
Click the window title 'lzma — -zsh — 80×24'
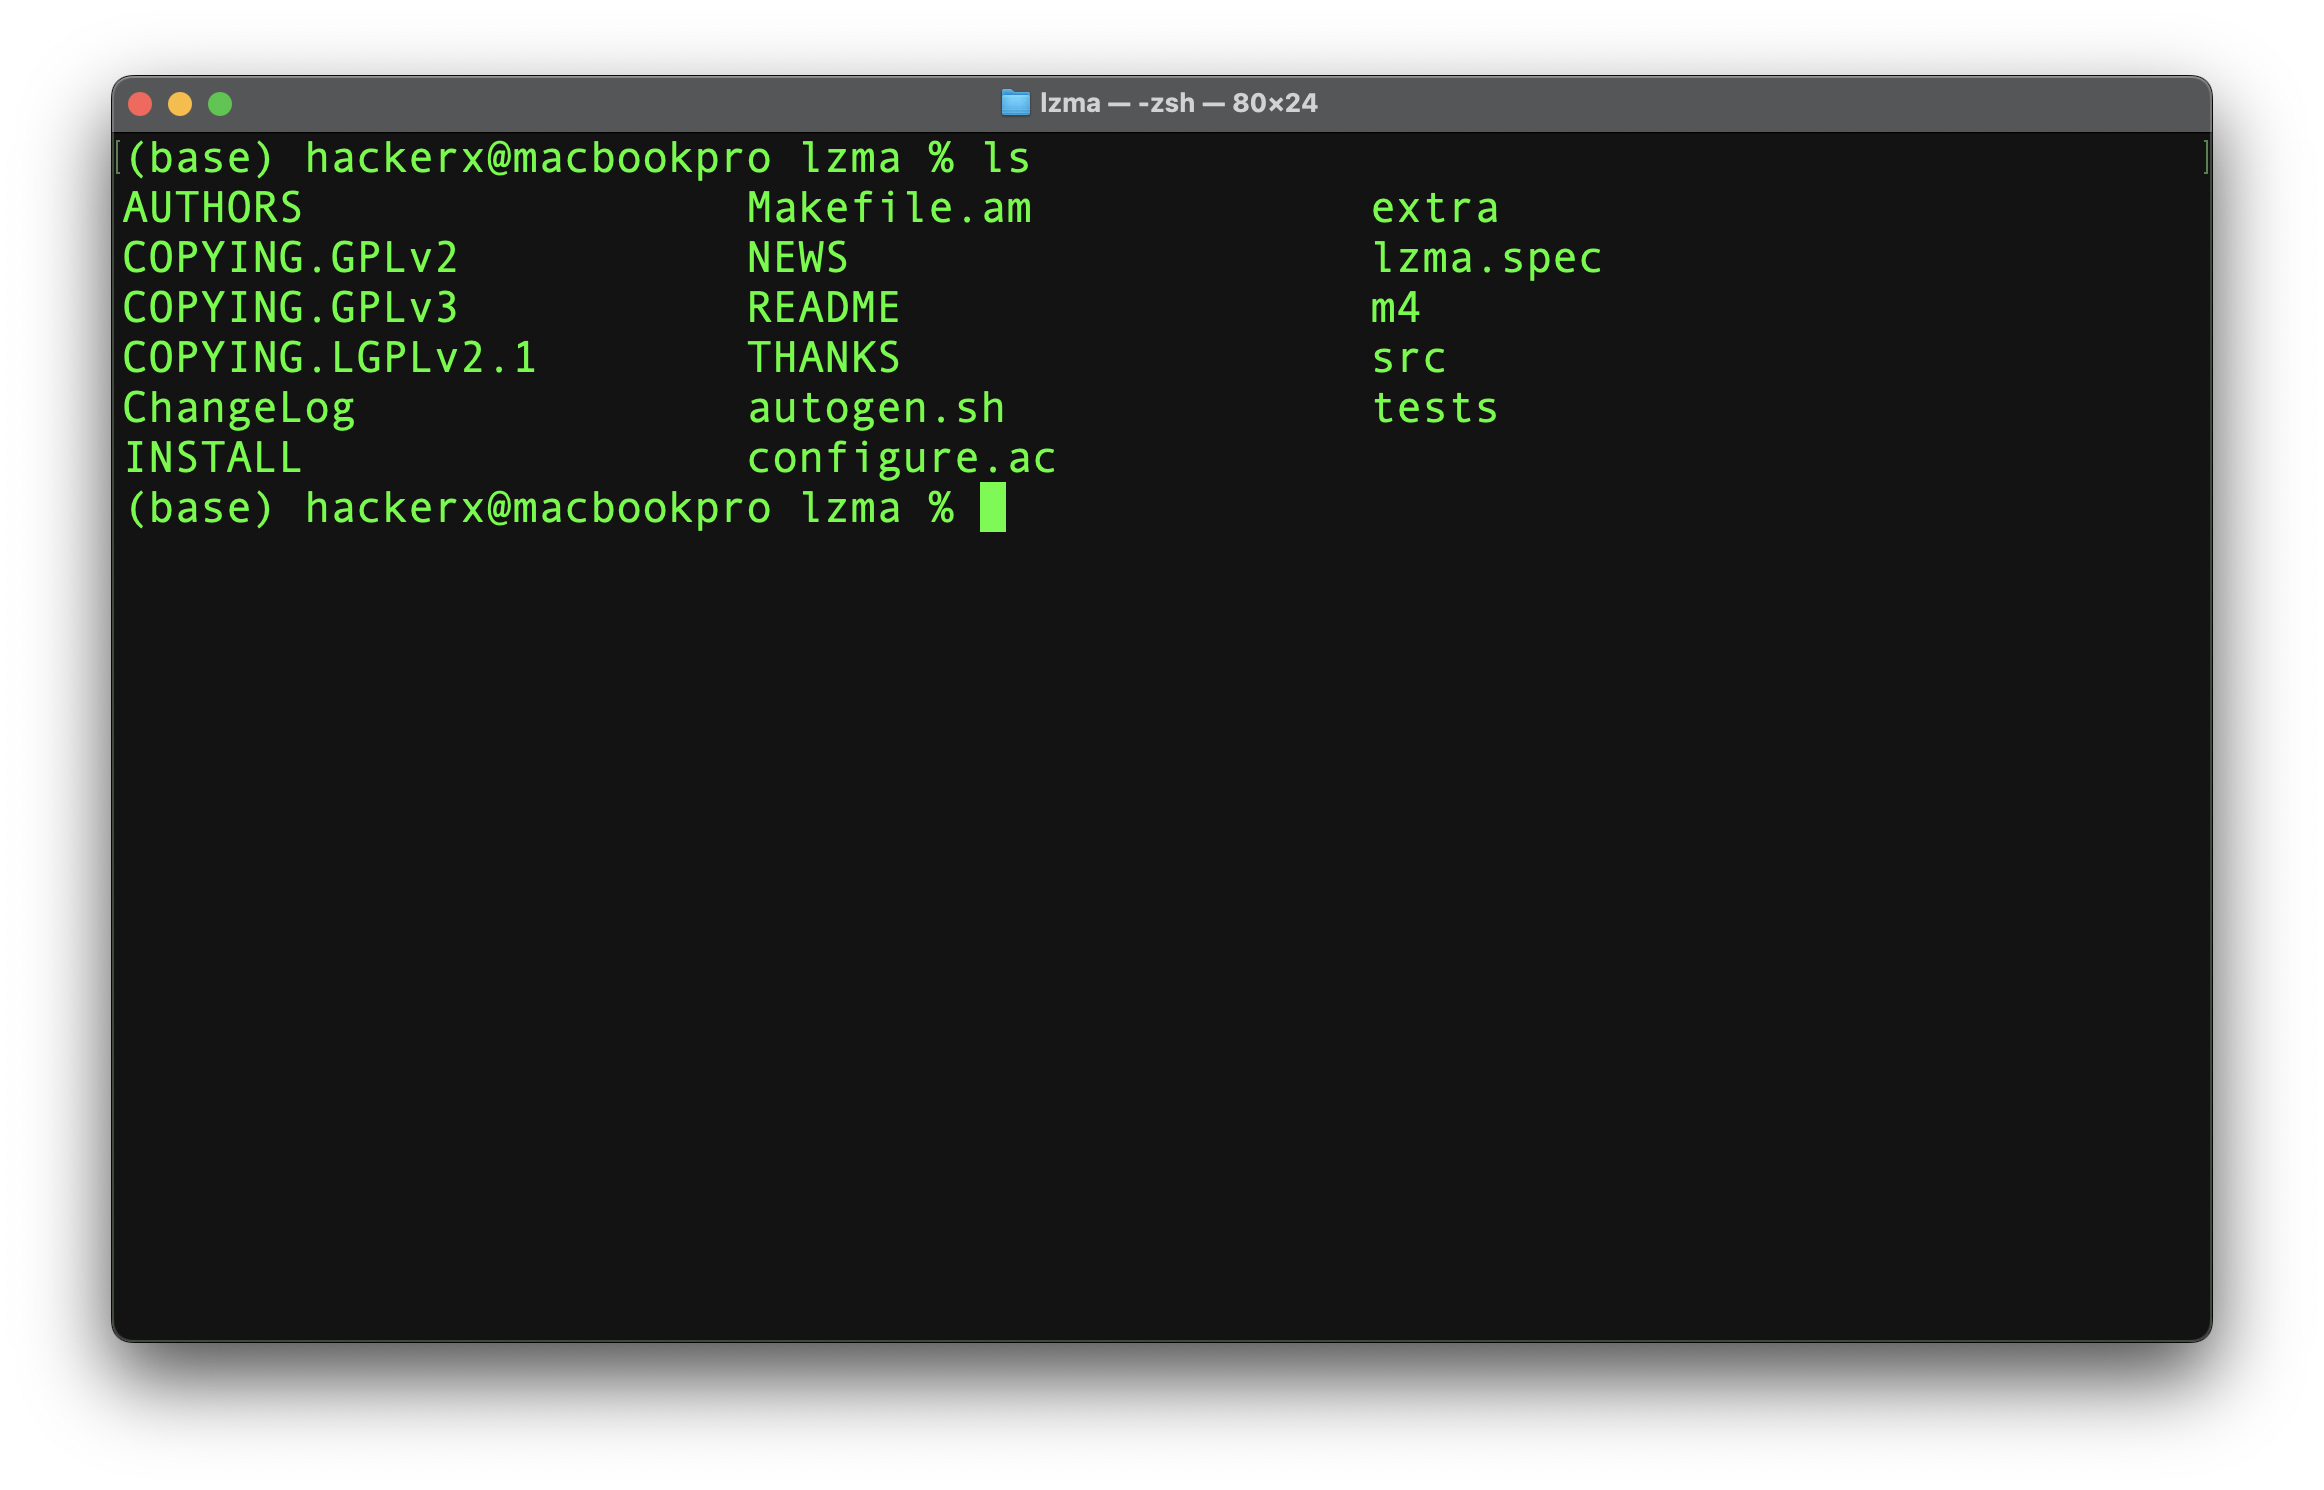point(1178,103)
